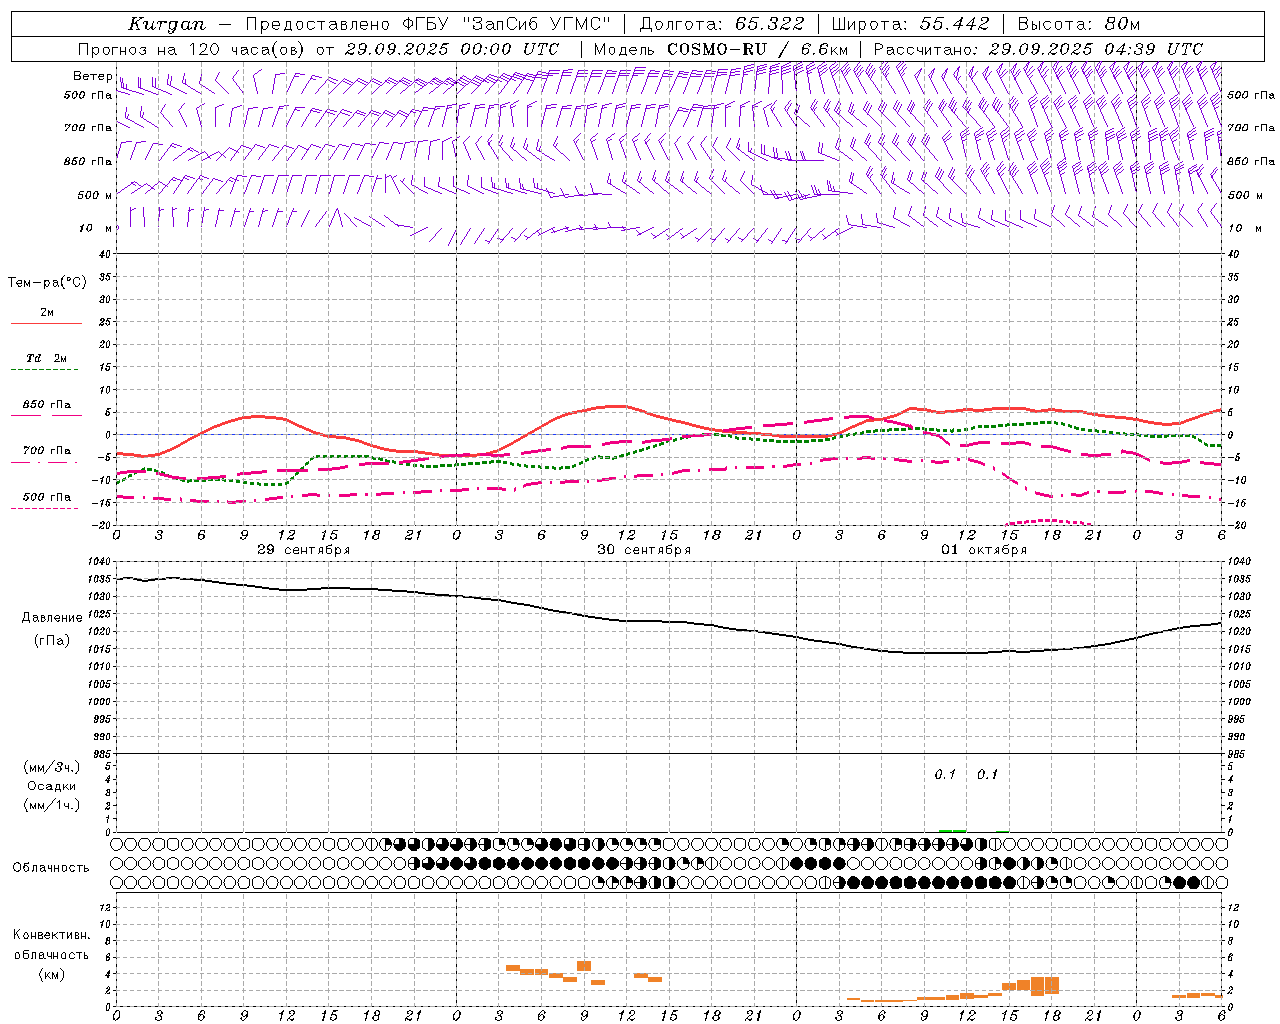Click the "700 гПа" temperature legend entry
The width and height of the screenshot is (1280, 1024).
click(x=46, y=451)
